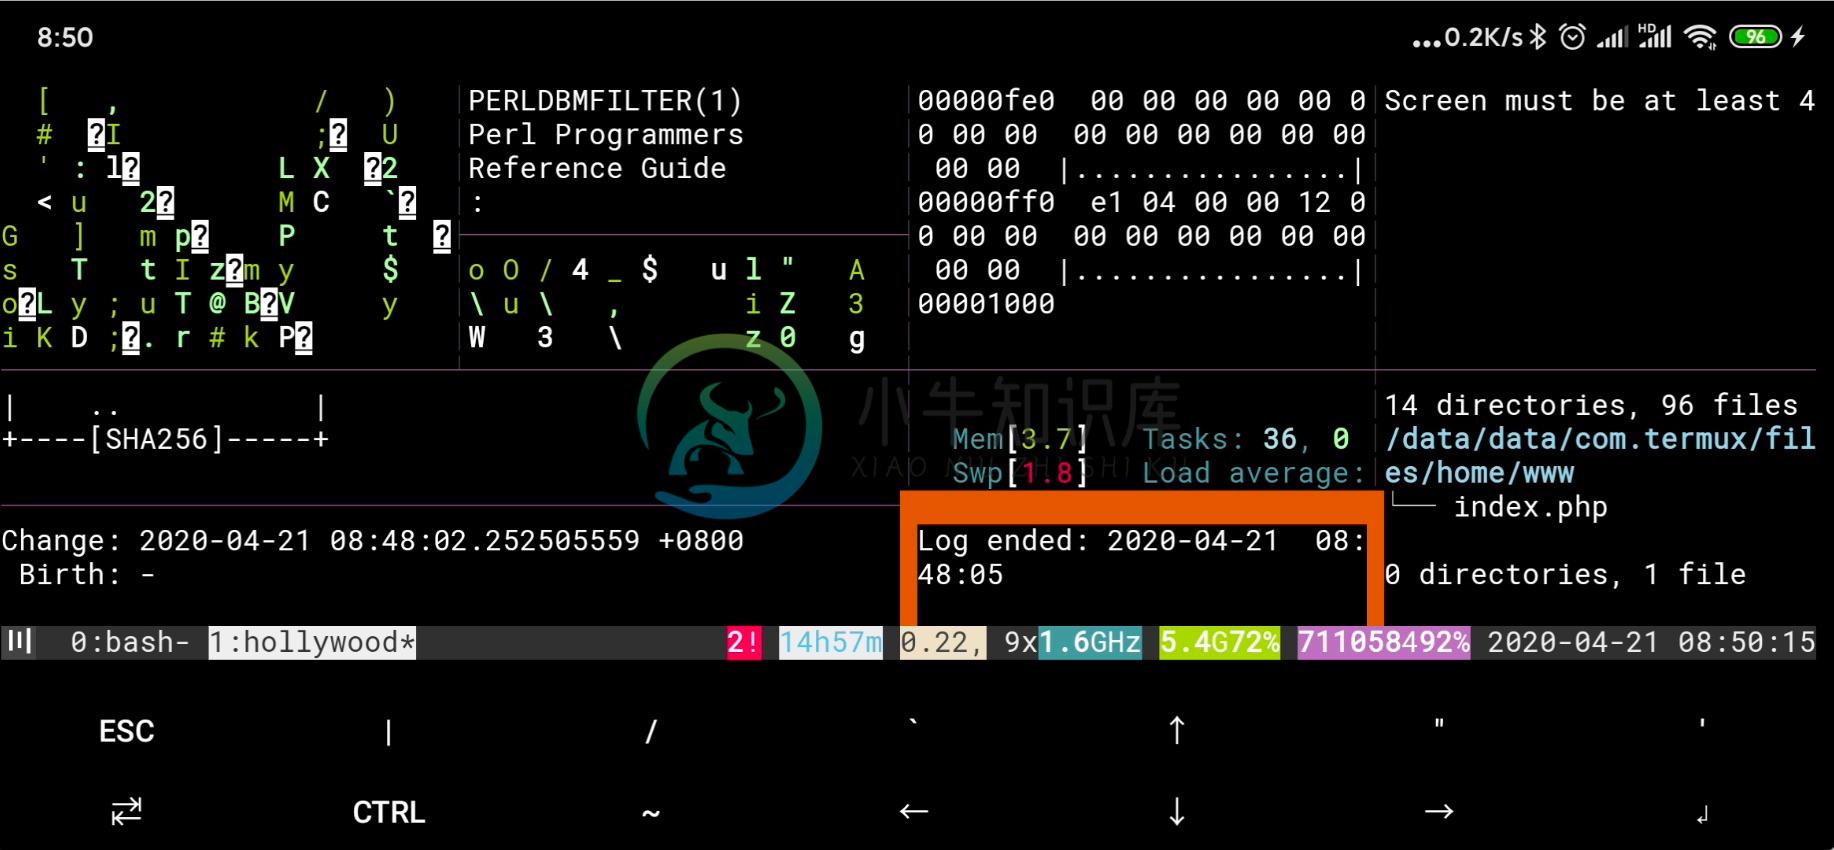The height and width of the screenshot is (850, 1834).
Task: Tap the pipe character key
Action: [x=388, y=732]
